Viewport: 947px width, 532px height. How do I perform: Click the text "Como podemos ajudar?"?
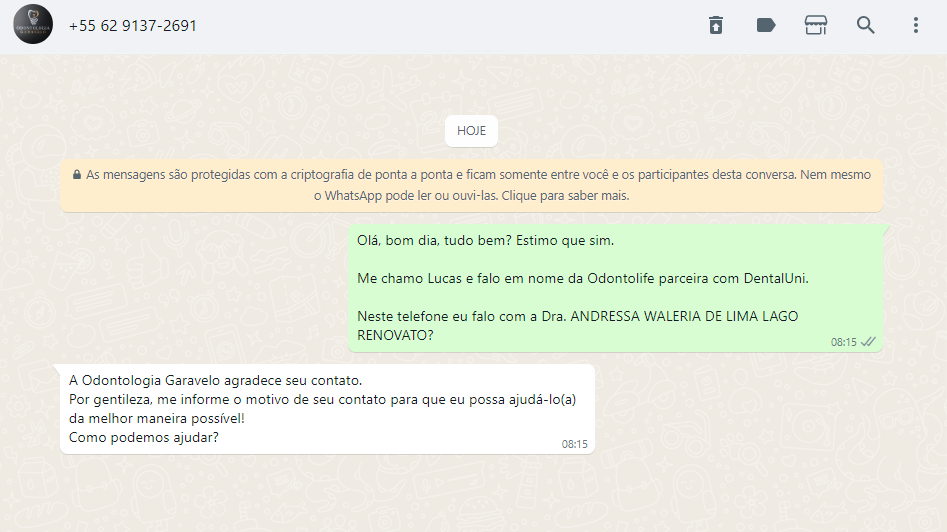click(x=144, y=437)
